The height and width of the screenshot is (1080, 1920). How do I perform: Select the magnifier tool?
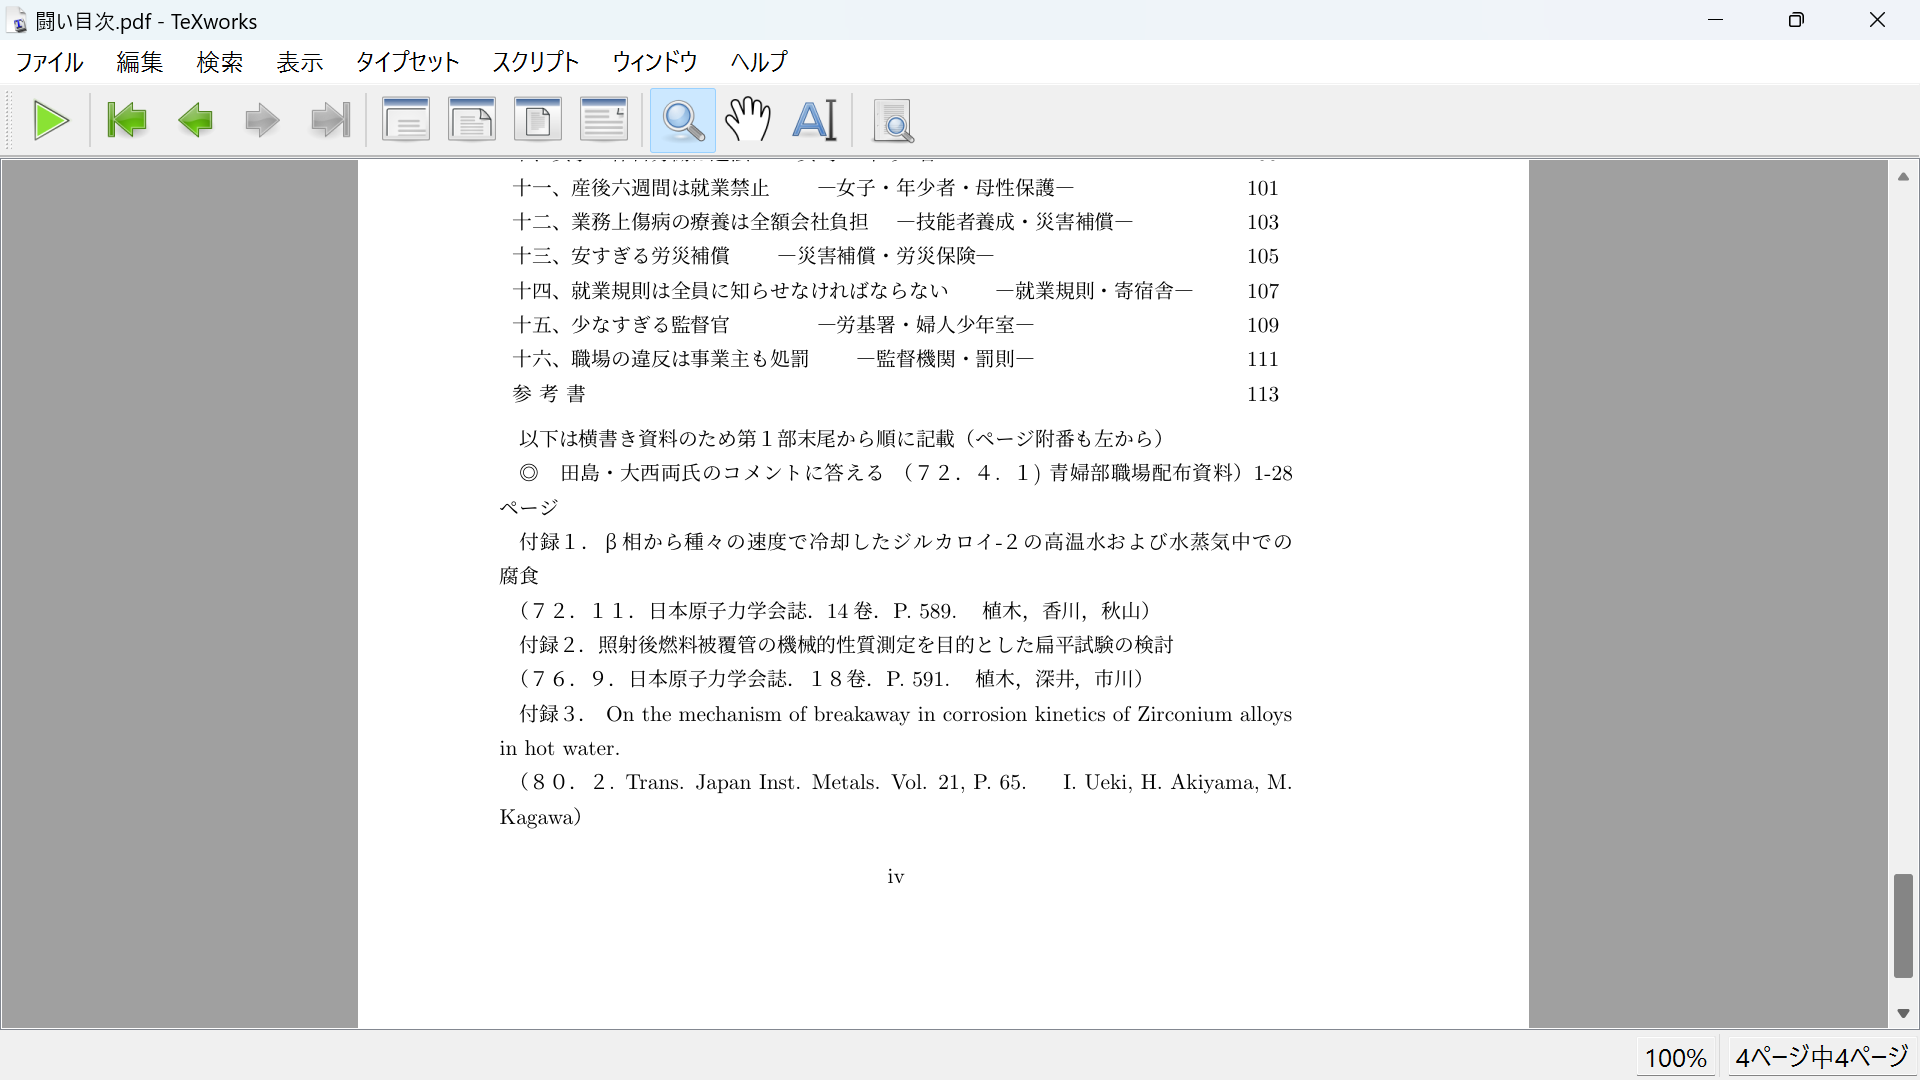click(683, 121)
